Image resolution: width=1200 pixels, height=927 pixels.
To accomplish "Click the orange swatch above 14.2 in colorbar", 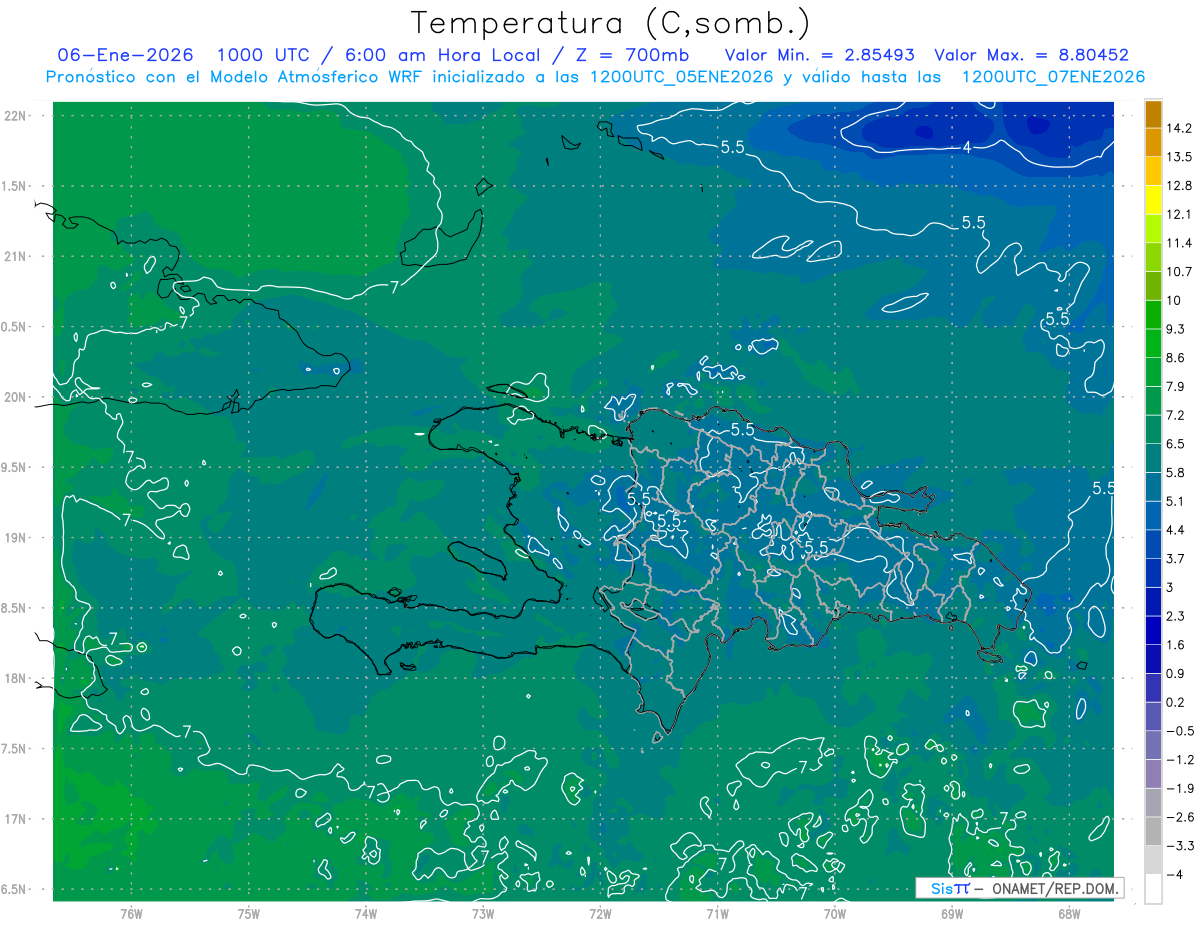I will tap(1153, 113).
